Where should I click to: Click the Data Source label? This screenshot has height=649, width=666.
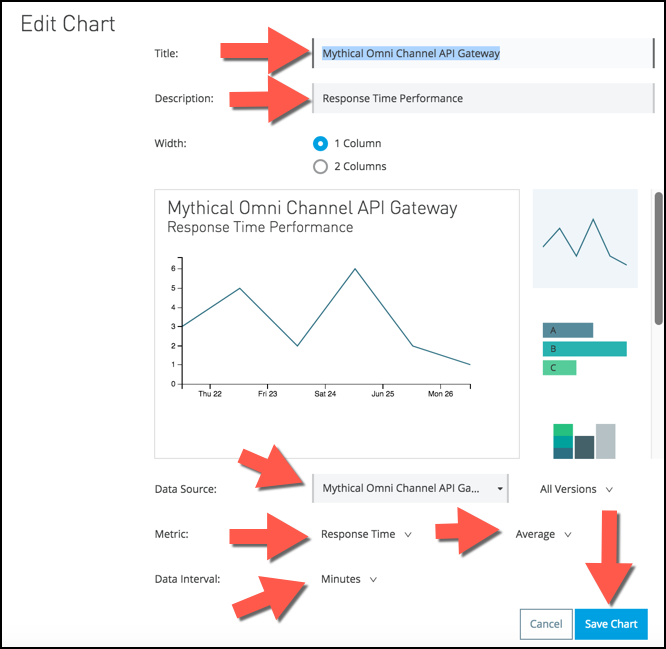186,489
